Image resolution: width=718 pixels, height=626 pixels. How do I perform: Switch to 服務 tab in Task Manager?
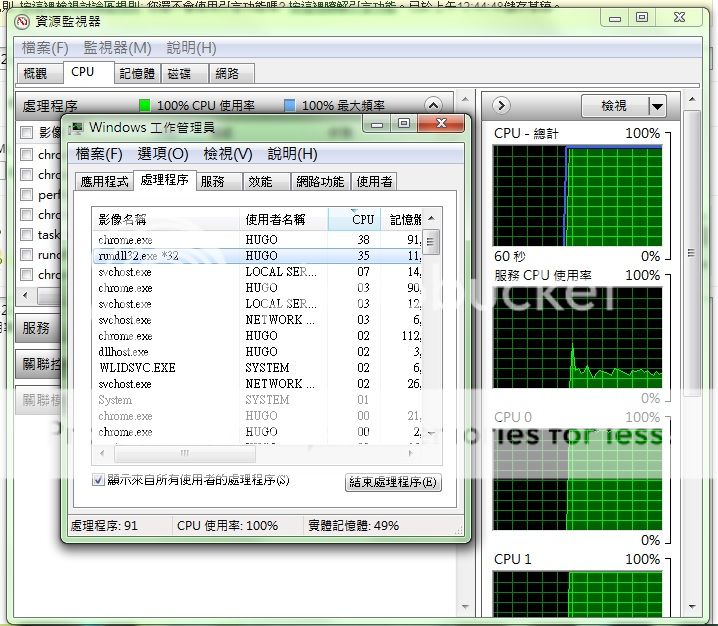219,182
